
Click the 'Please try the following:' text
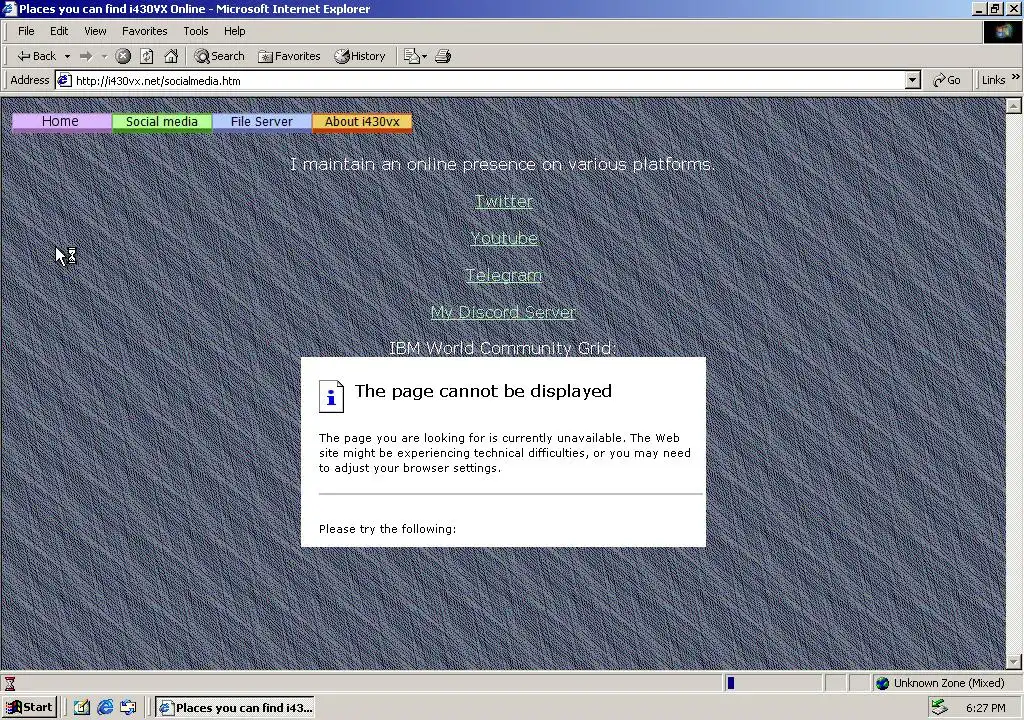387,529
